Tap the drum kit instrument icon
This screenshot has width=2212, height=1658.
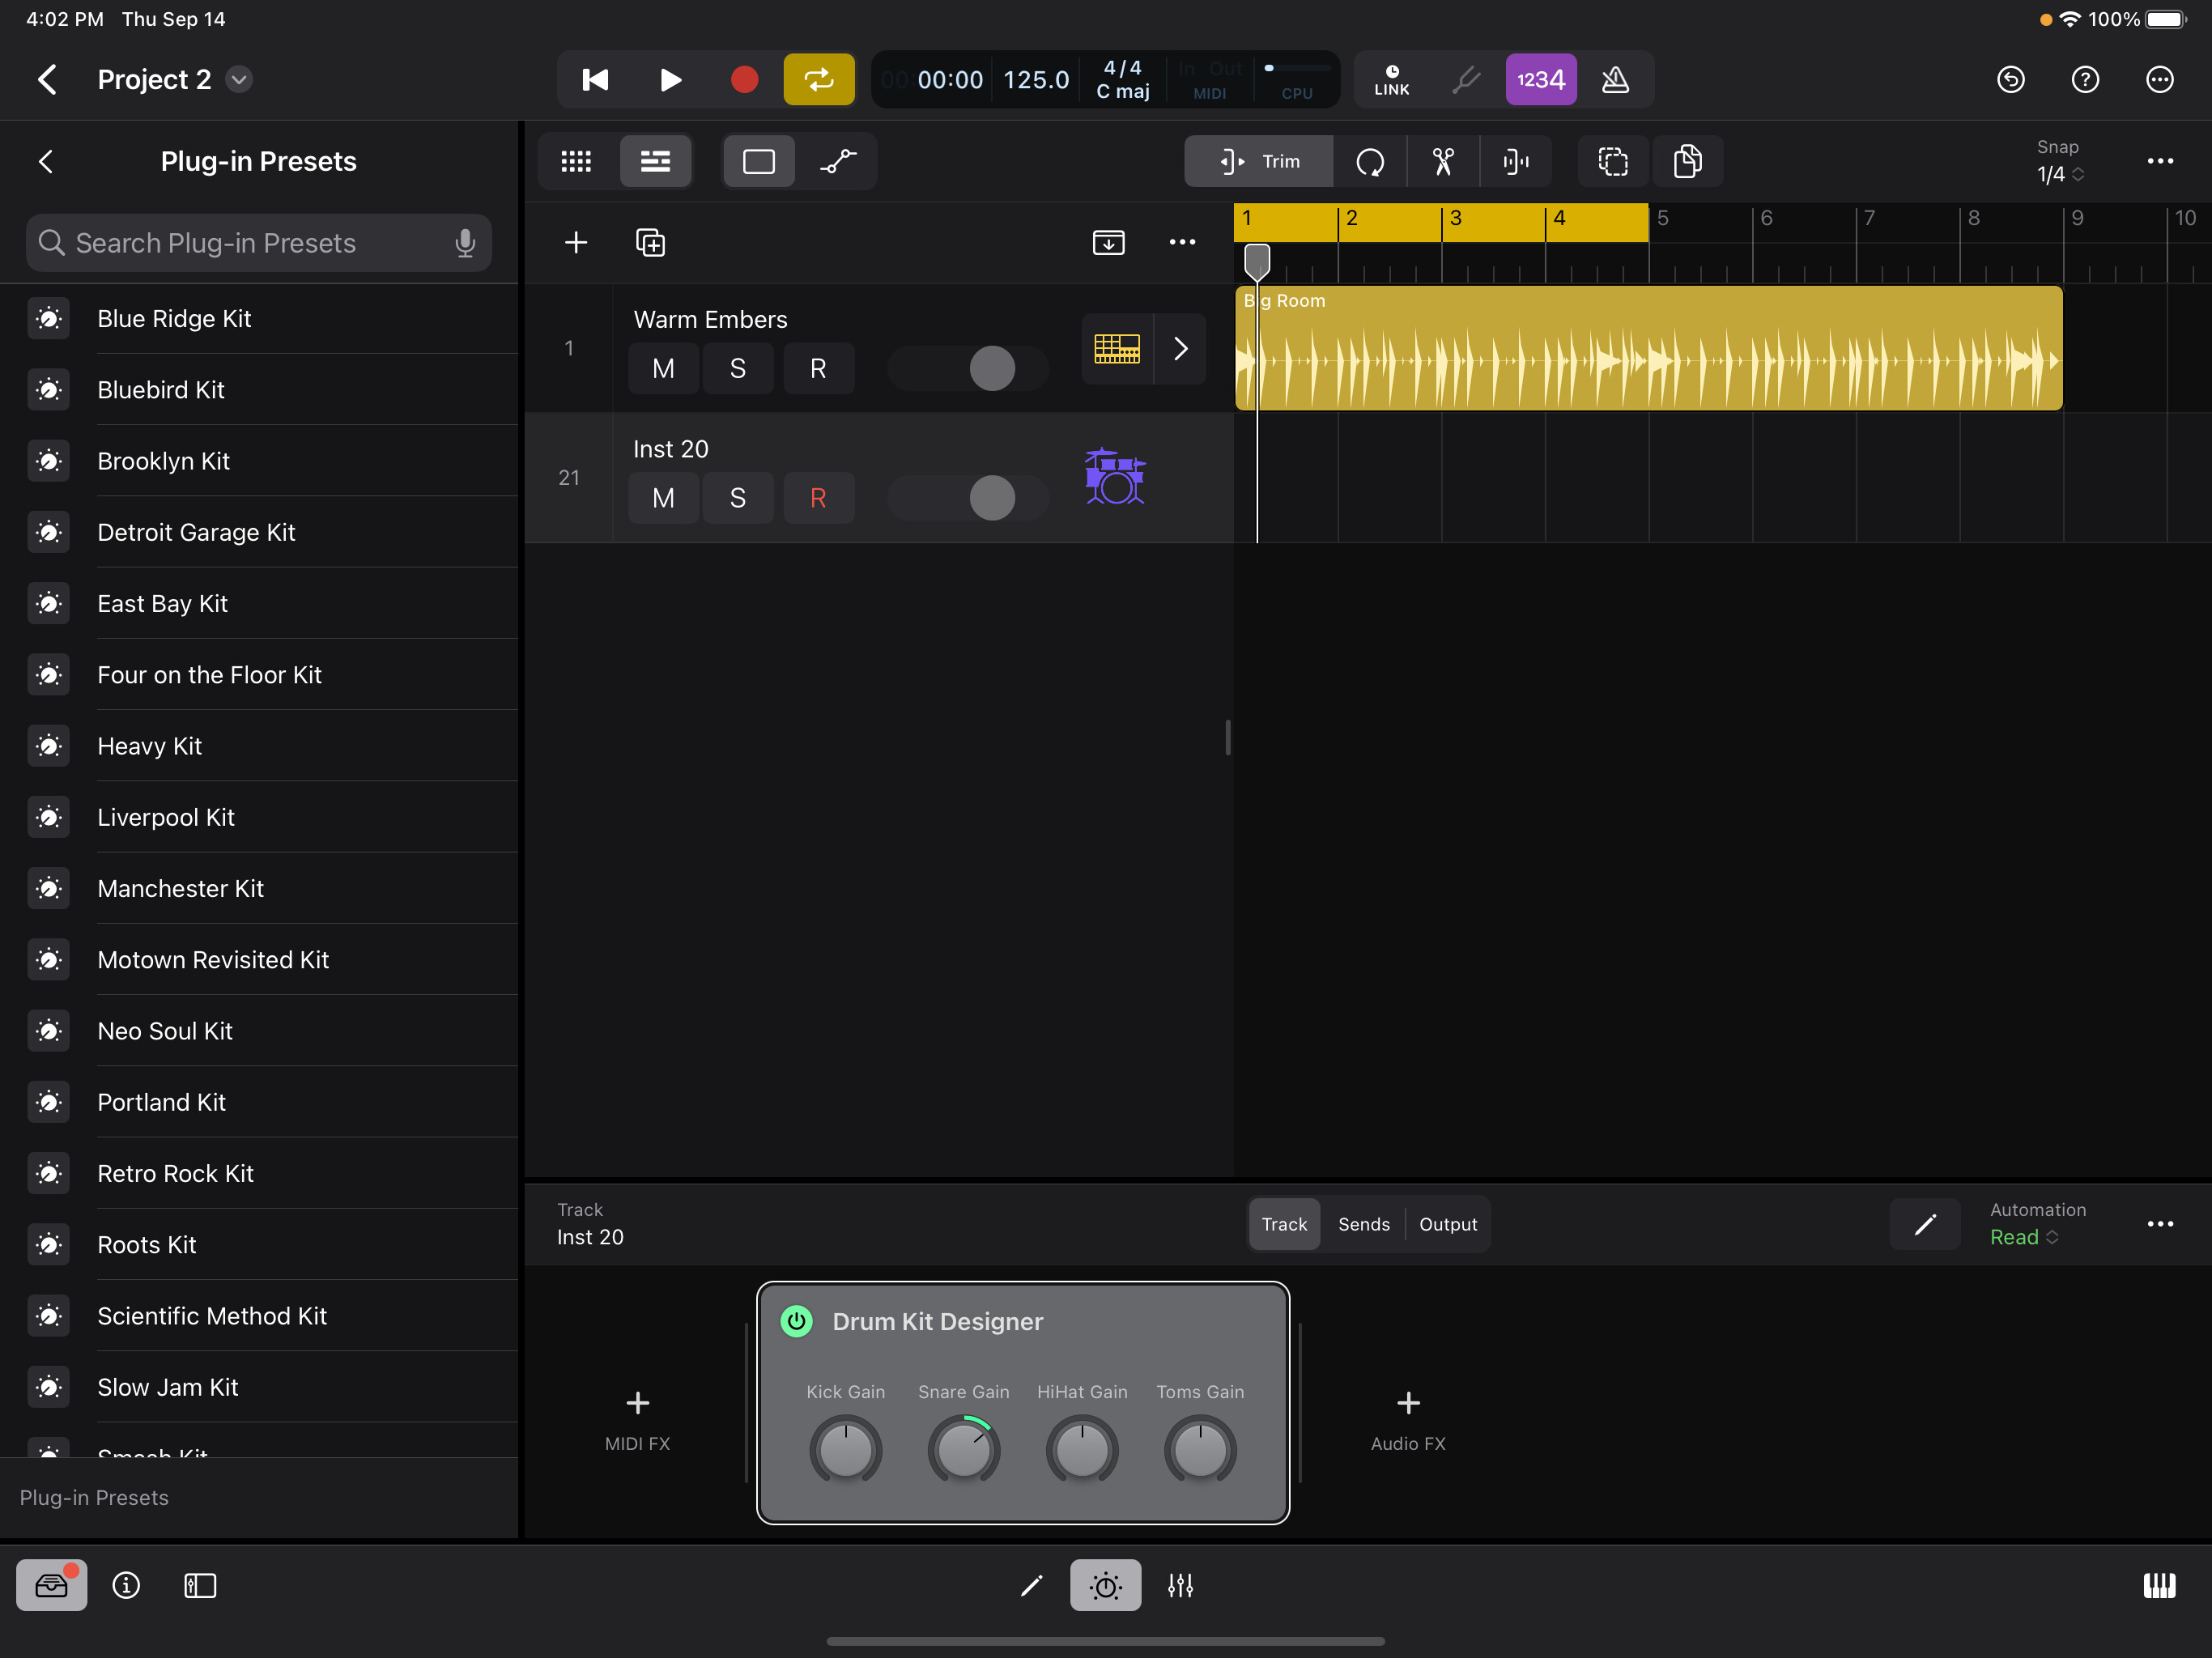pyautogui.click(x=1114, y=477)
